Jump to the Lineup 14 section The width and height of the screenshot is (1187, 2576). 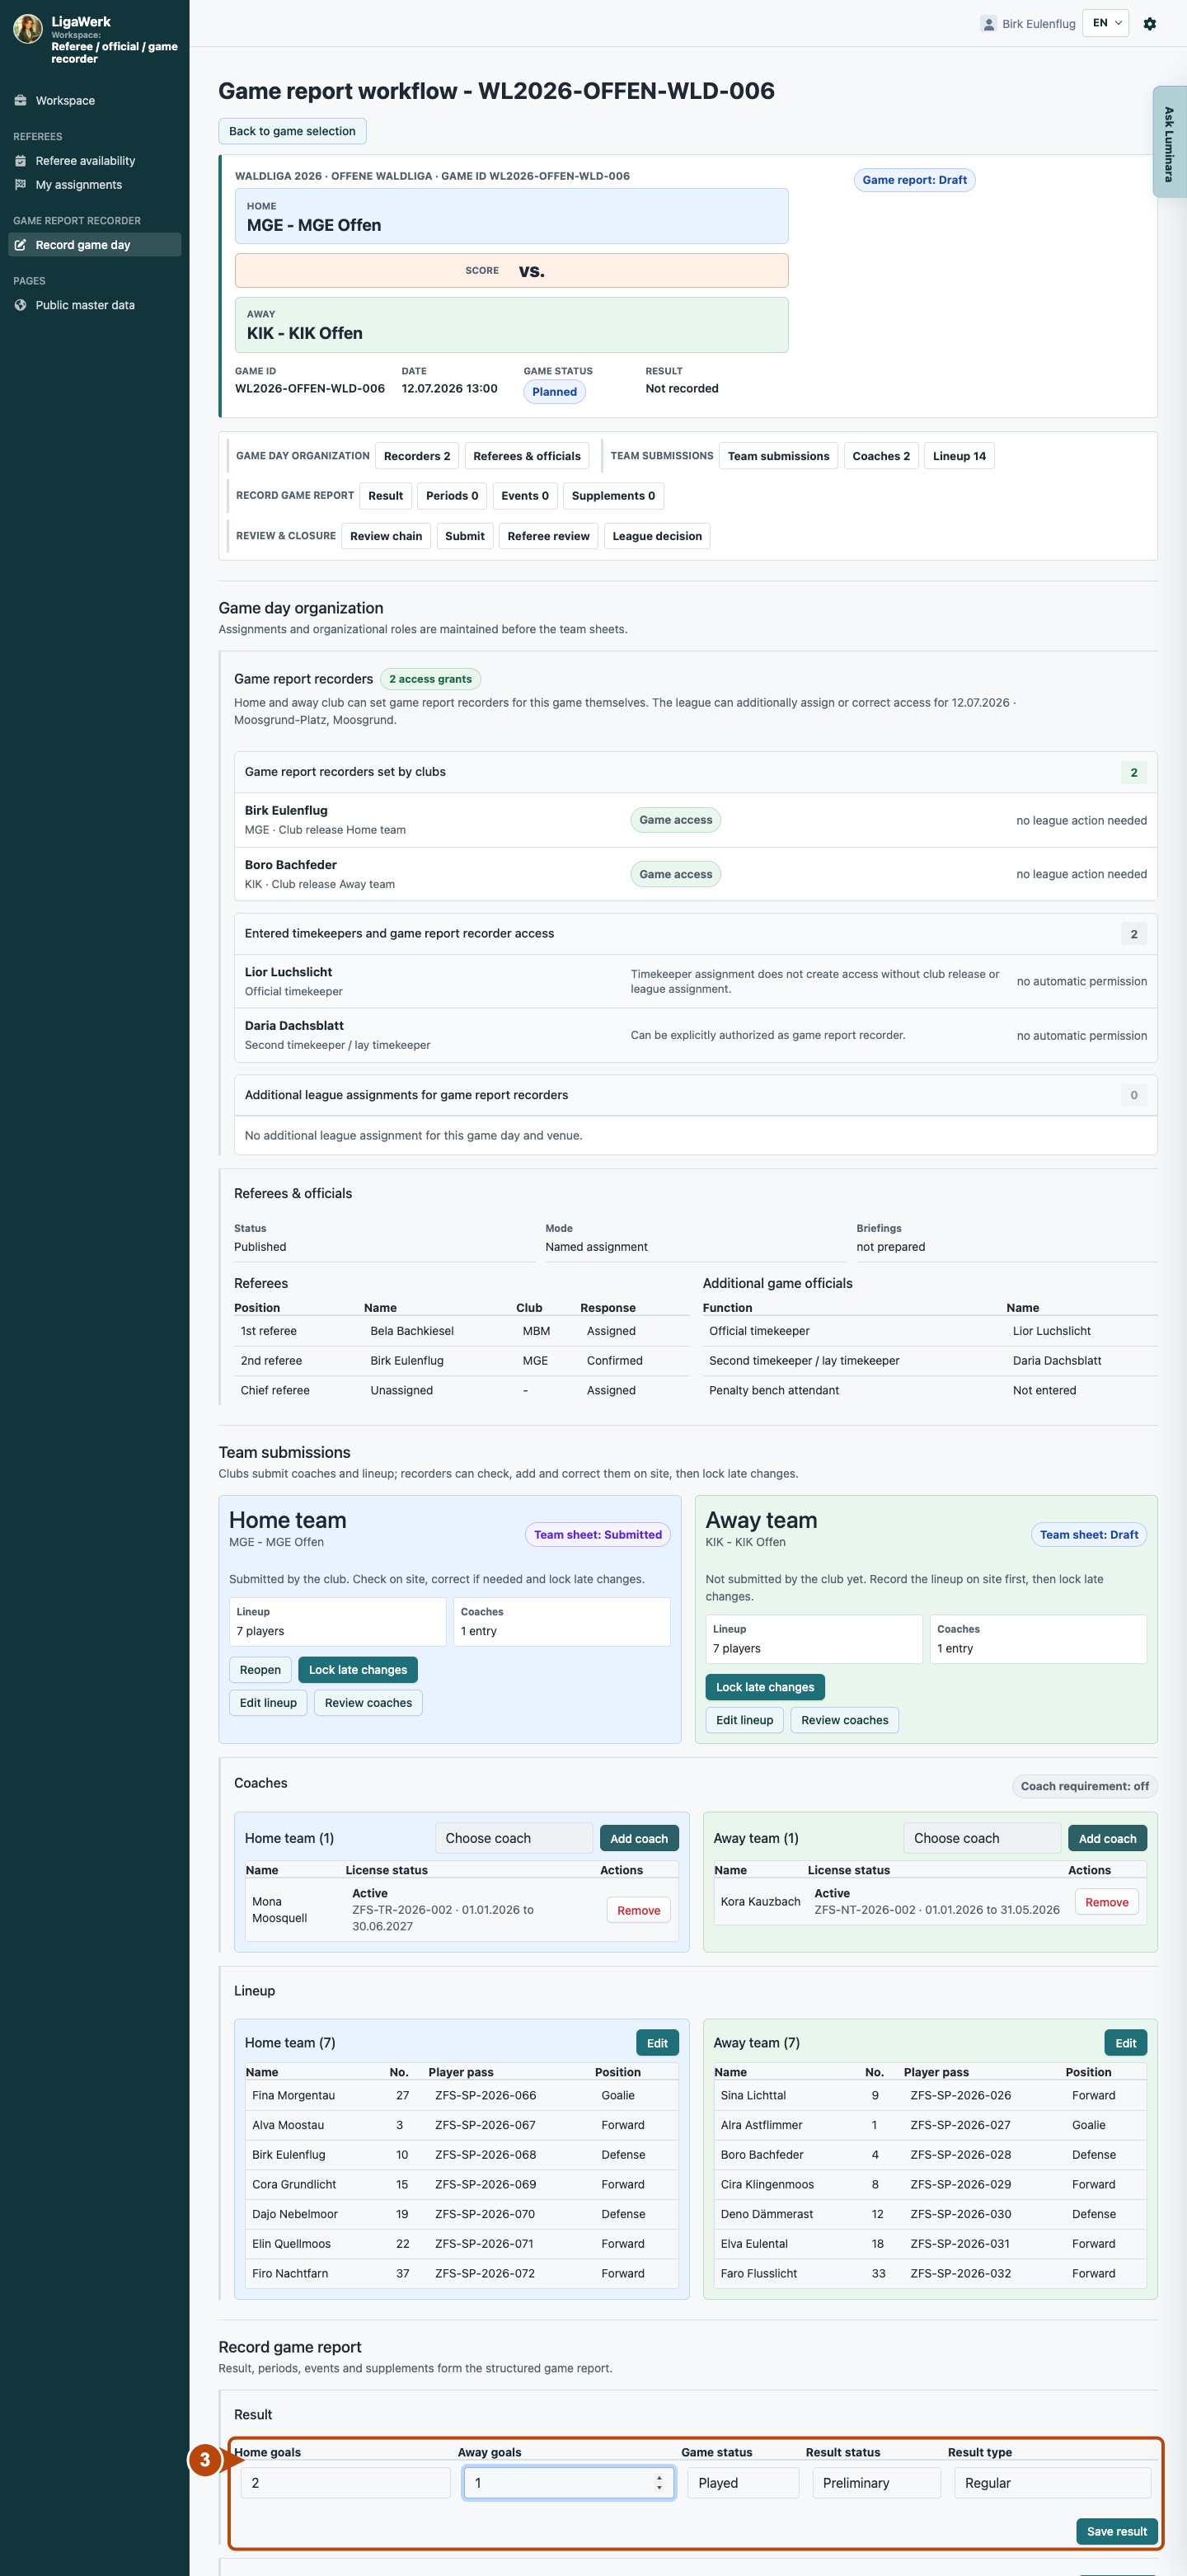[959, 456]
